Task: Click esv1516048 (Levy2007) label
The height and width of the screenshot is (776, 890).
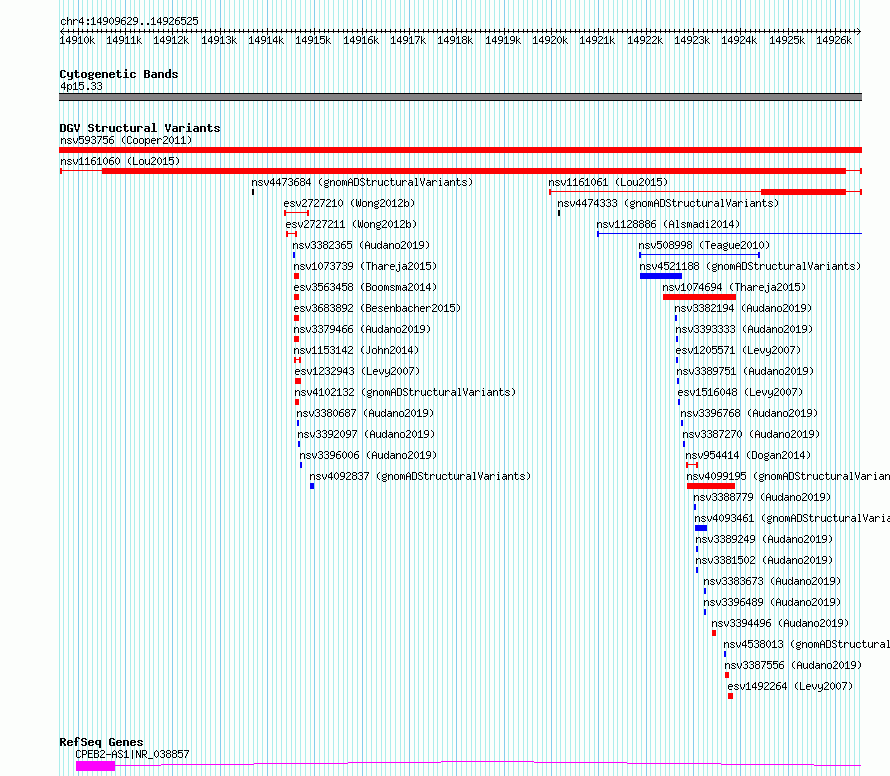Action: pyautogui.click(x=740, y=392)
